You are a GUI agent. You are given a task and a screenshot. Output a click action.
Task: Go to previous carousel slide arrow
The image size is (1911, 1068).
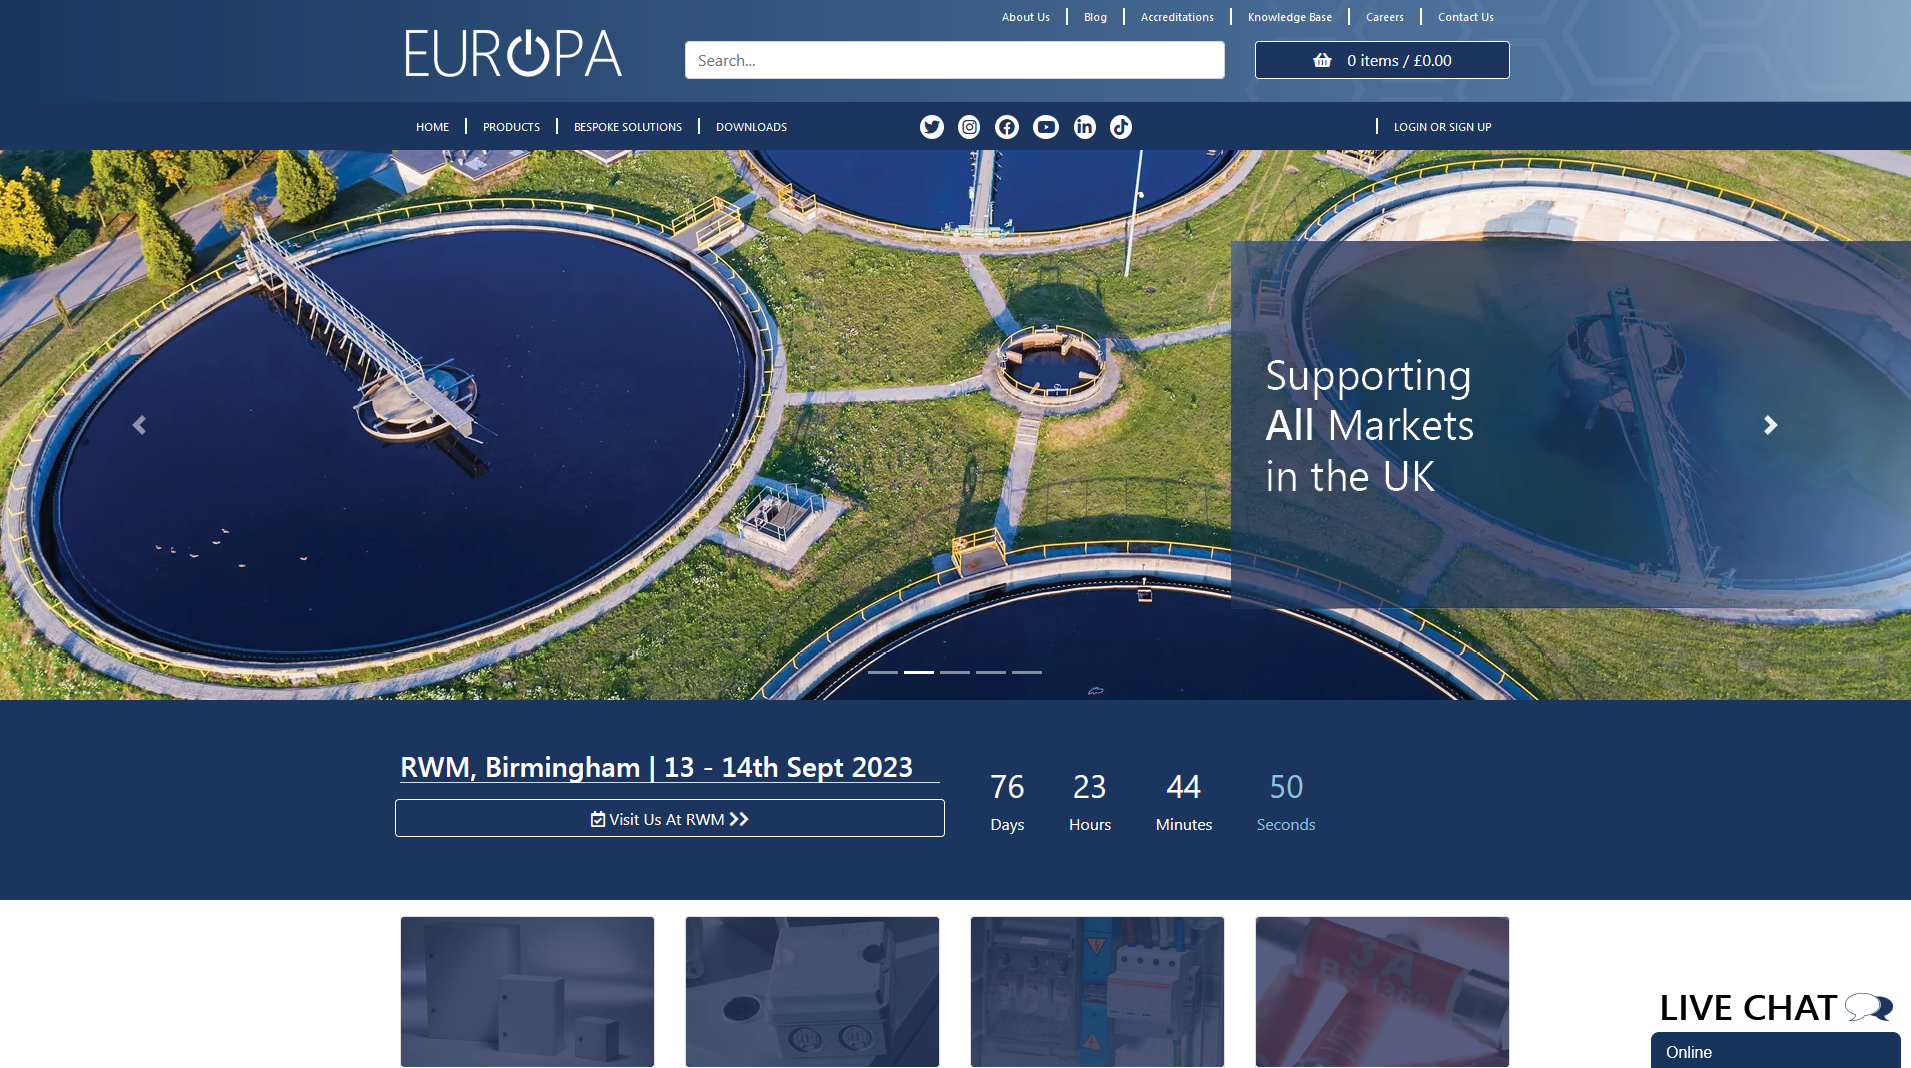click(x=139, y=425)
